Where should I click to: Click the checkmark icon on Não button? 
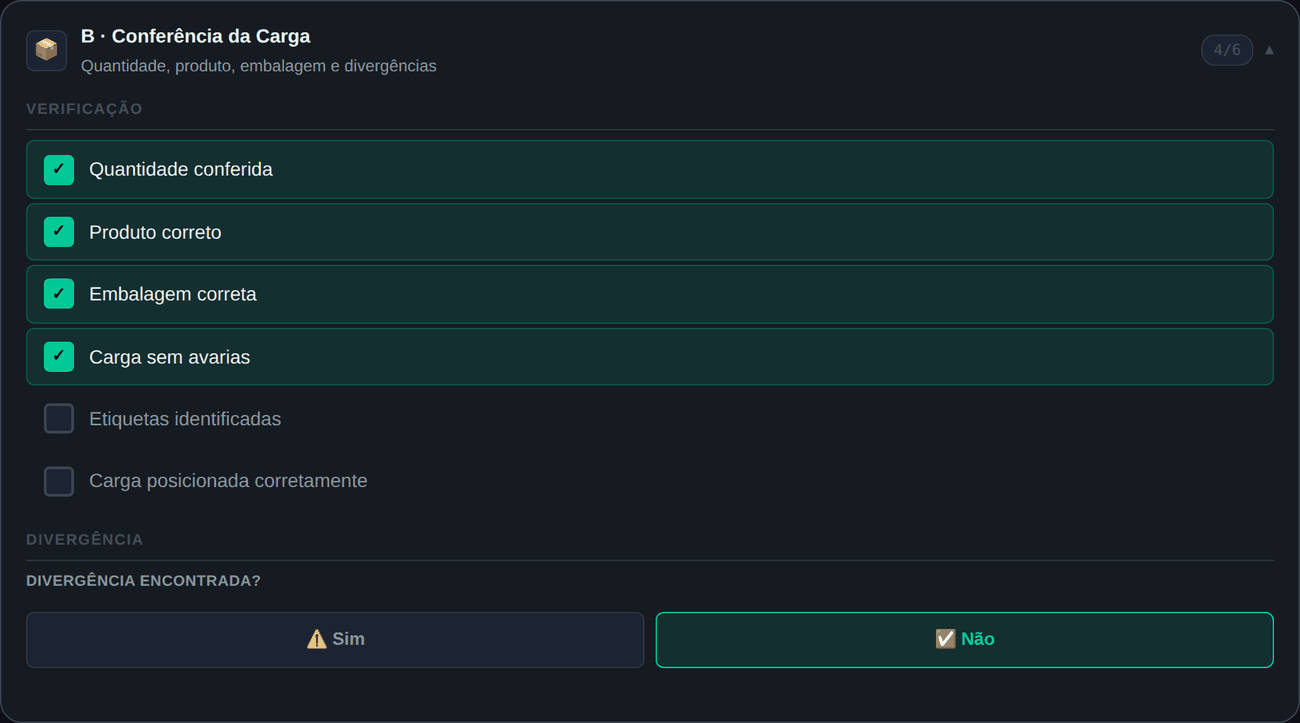point(945,639)
